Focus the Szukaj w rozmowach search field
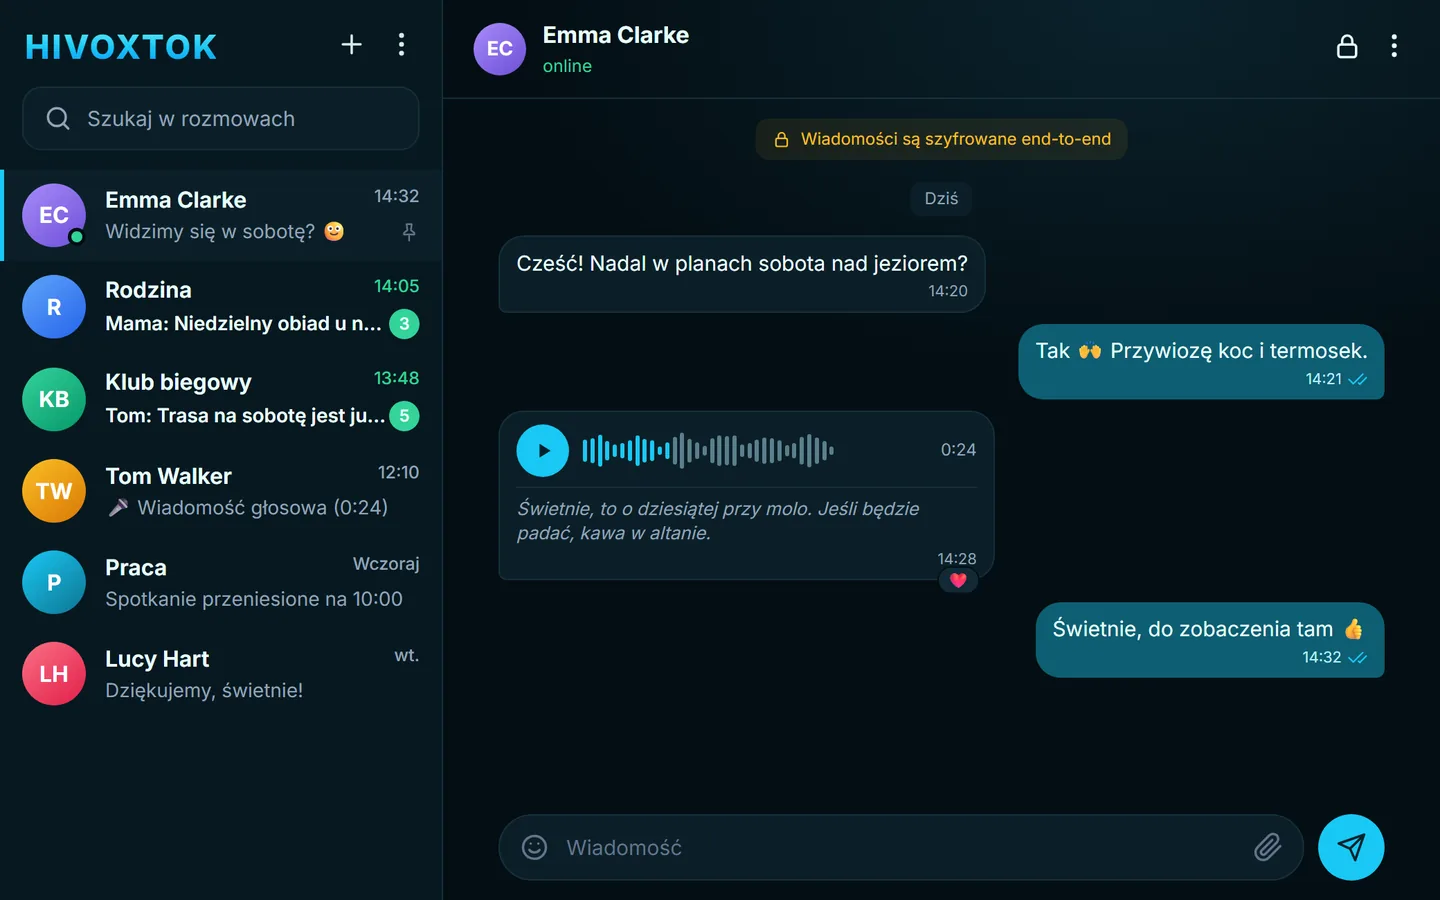This screenshot has width=1440, height=900. (221, 118)
